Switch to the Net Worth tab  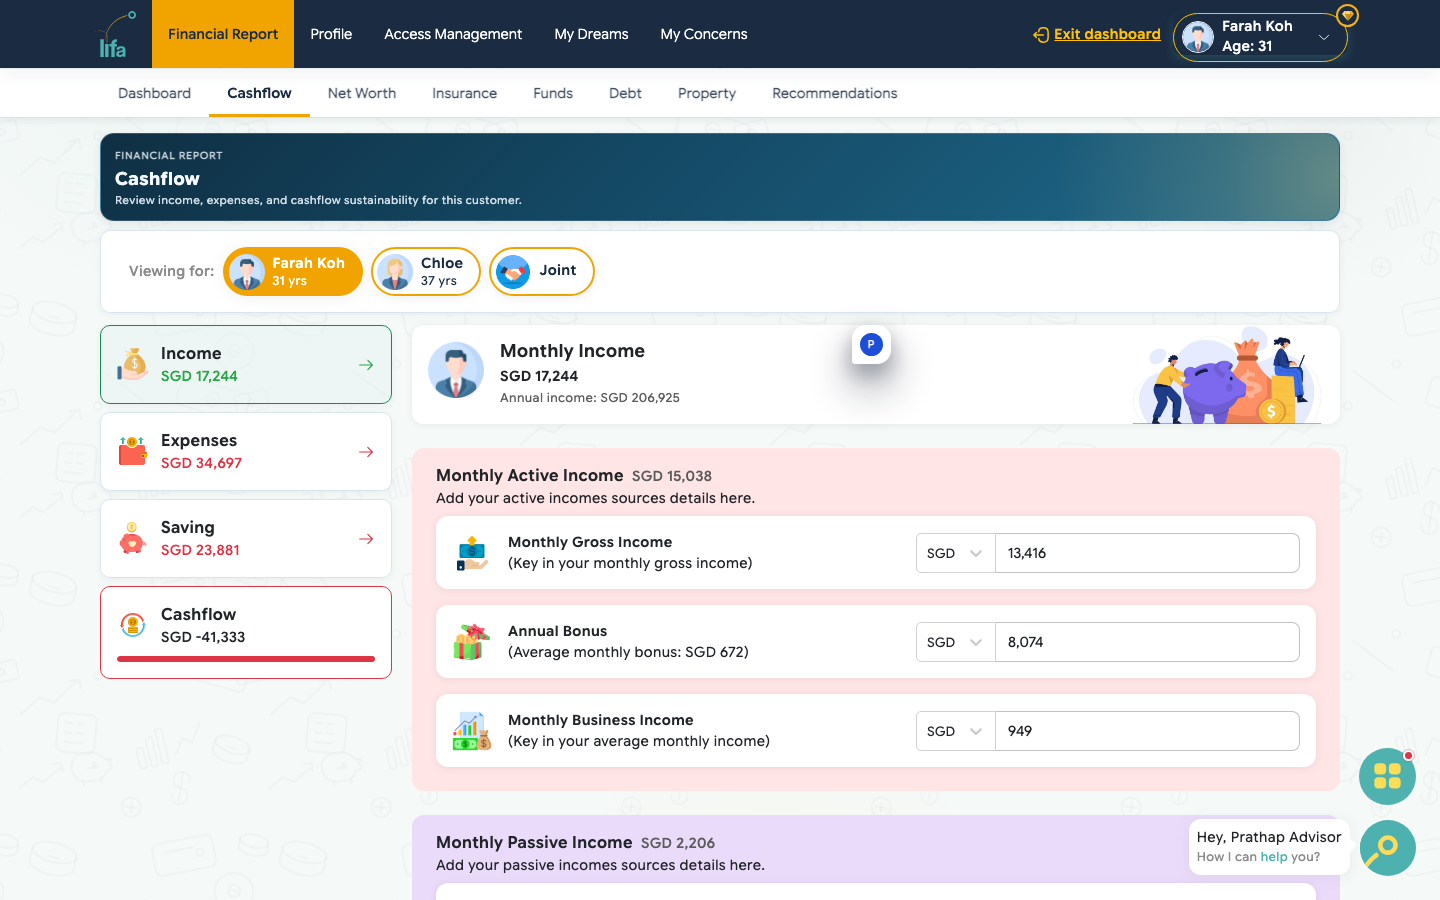point(362,93)
